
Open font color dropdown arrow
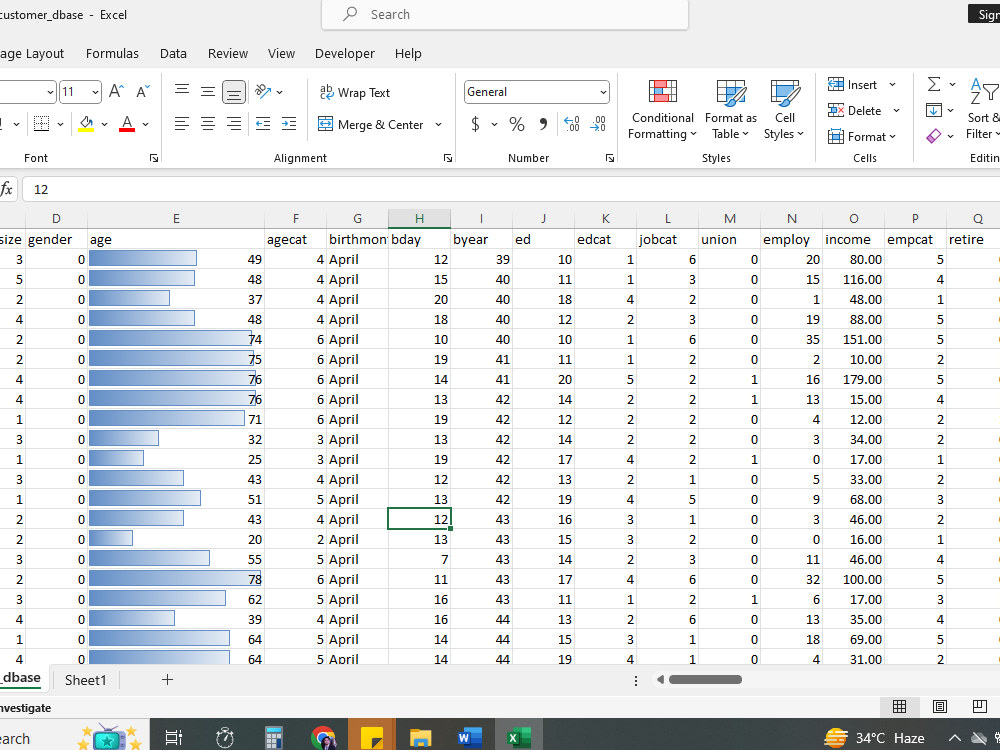click(145, 124)
